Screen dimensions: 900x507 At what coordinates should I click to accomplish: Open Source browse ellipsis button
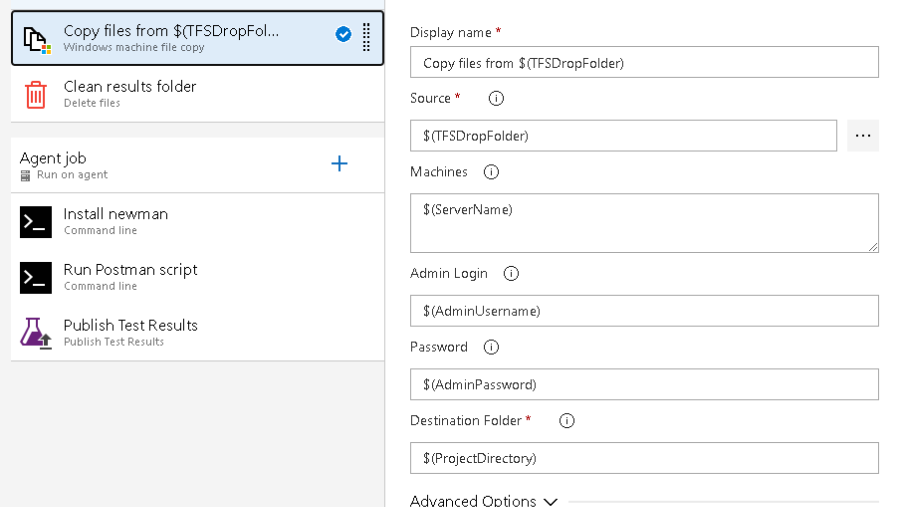coord(863,136)
